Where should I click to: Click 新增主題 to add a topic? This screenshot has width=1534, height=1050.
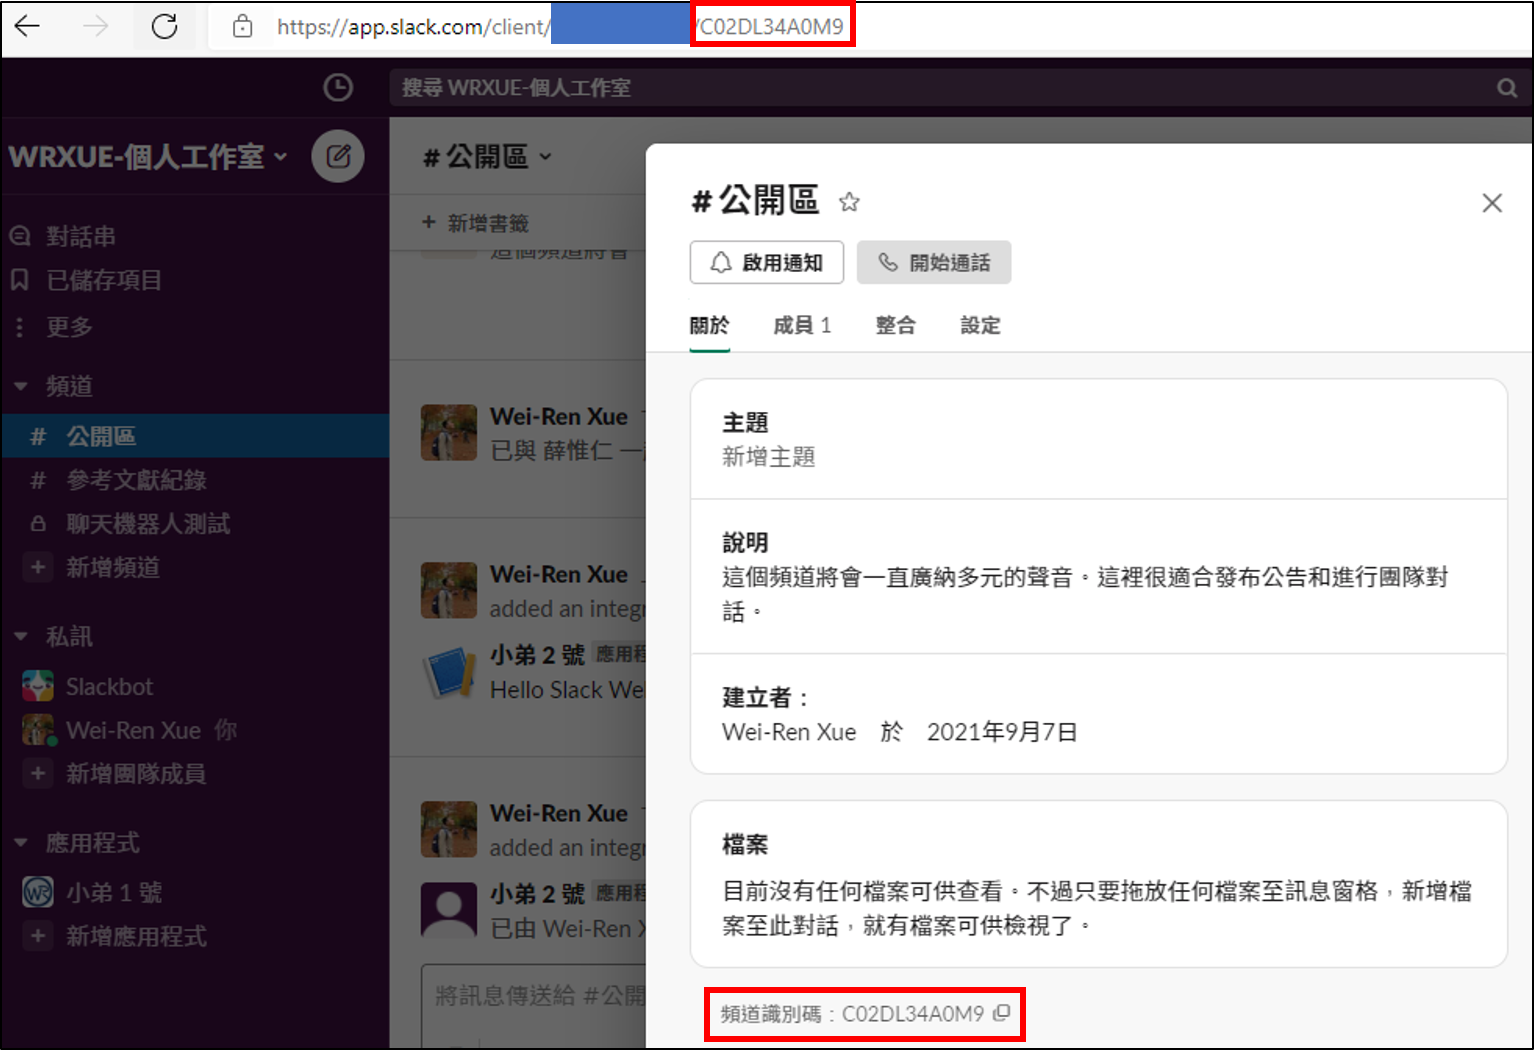pyautogui.click(x=769, y=457)
